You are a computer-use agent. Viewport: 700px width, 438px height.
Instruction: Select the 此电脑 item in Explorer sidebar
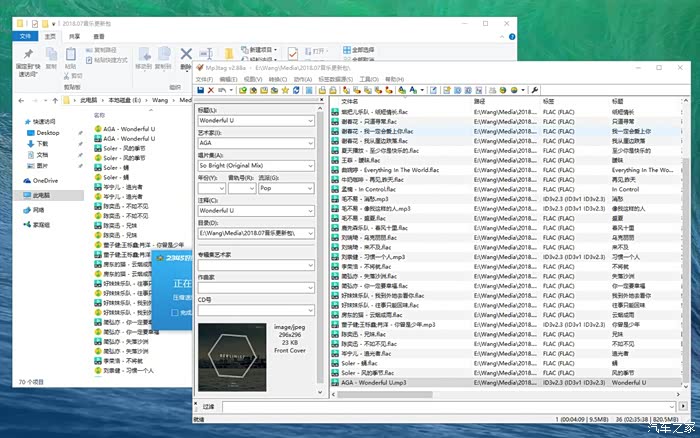pos(40,195)
